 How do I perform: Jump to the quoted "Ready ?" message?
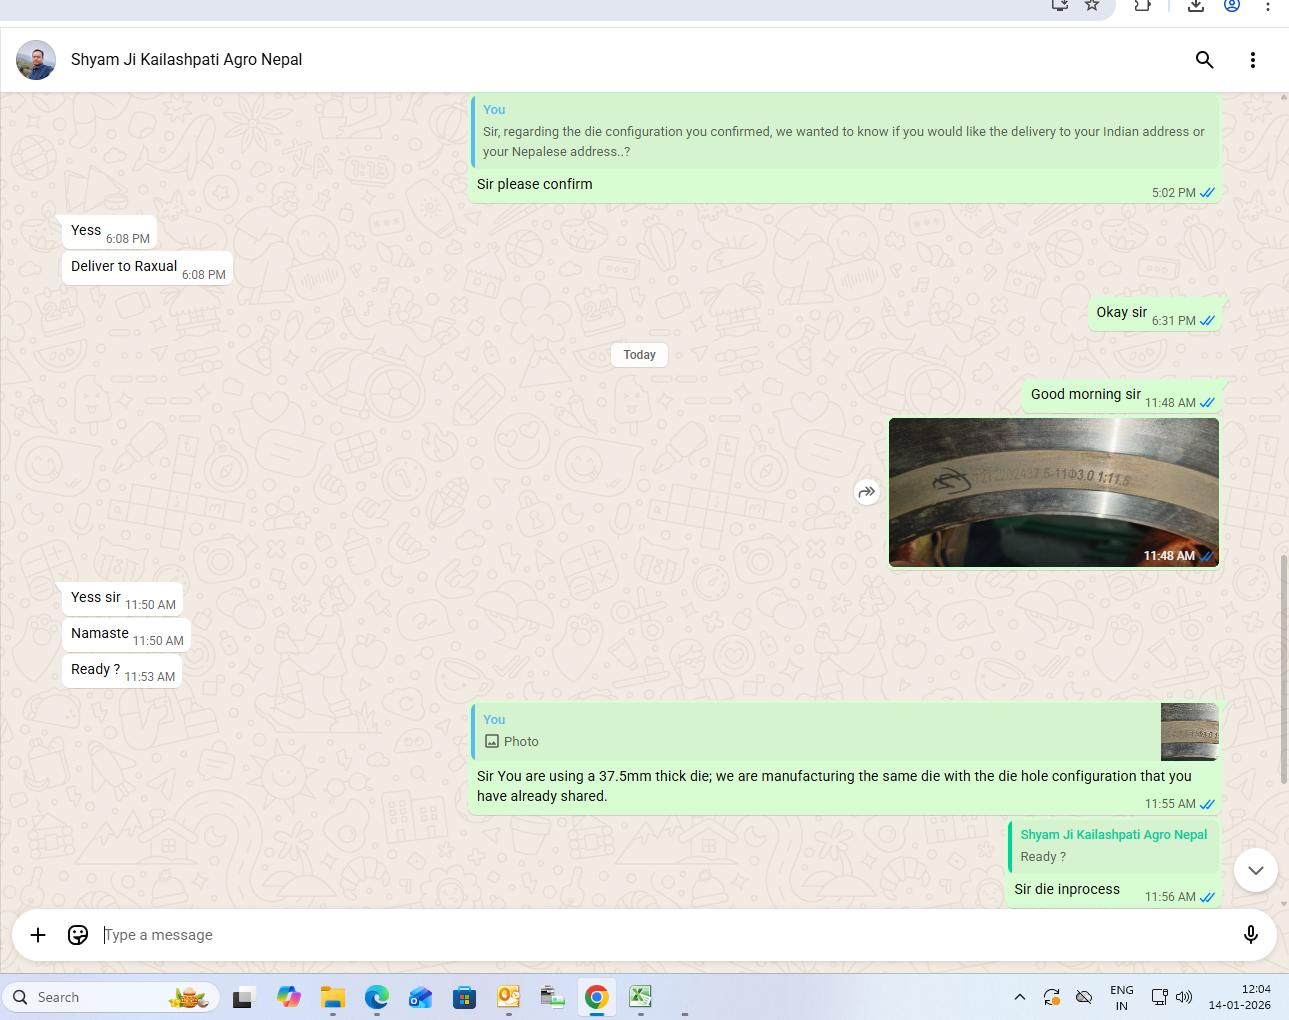tap(1113, 846)
